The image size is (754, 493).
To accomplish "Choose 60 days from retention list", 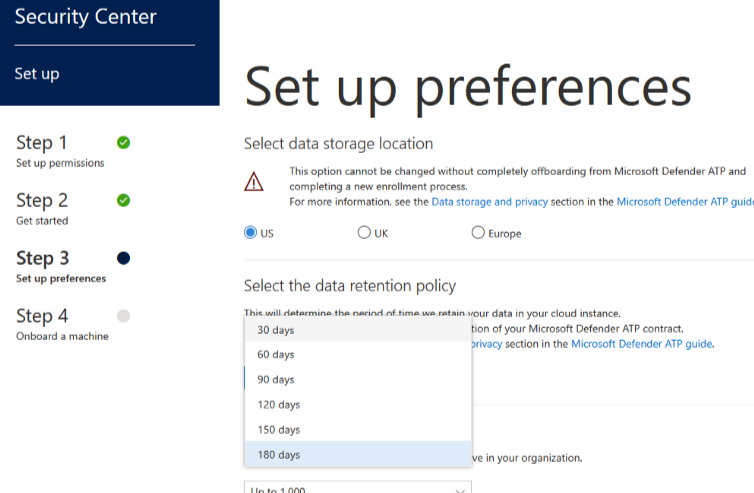I will pyautogui.click(x=358, y=354).
